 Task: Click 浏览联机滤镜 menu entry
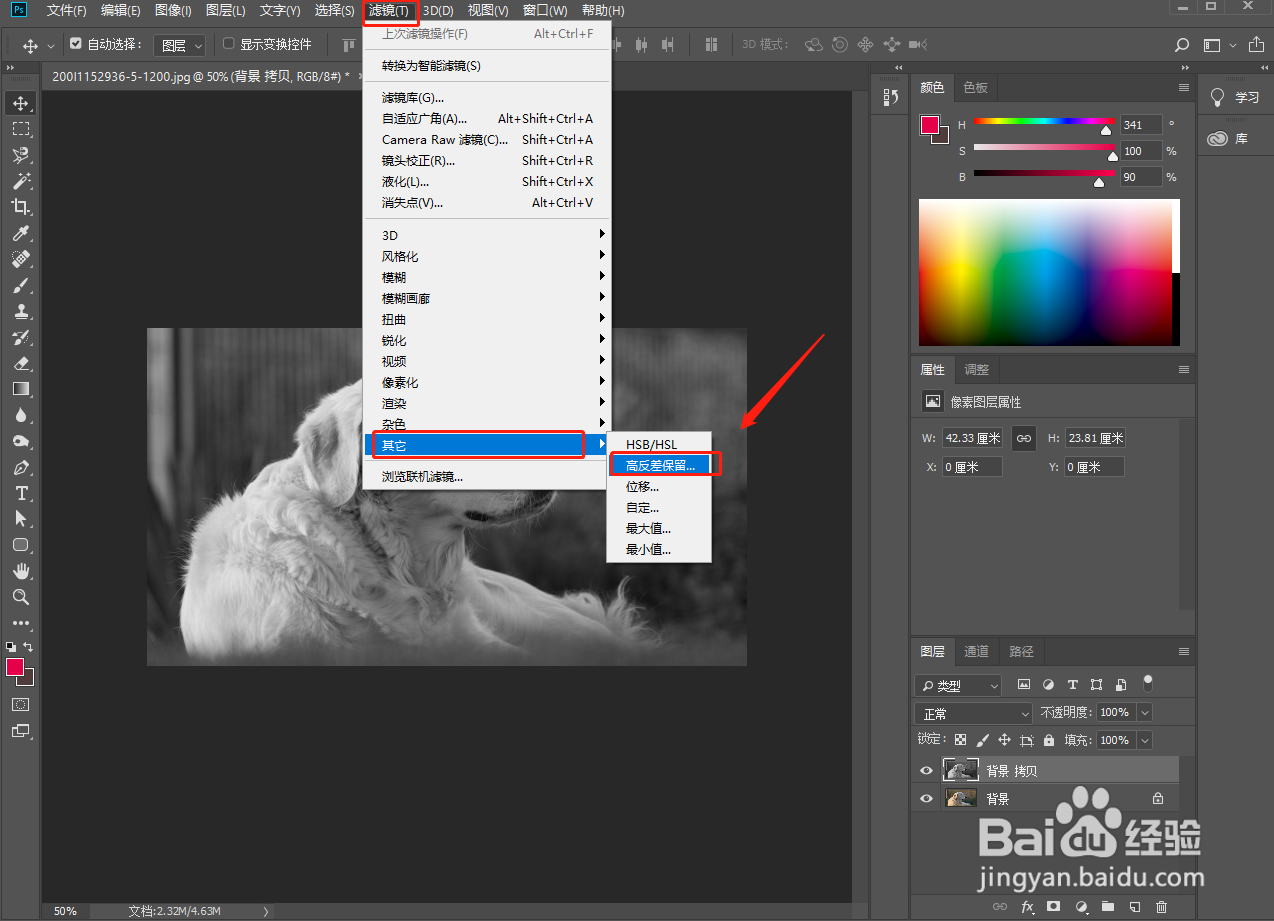click(422, 476)
